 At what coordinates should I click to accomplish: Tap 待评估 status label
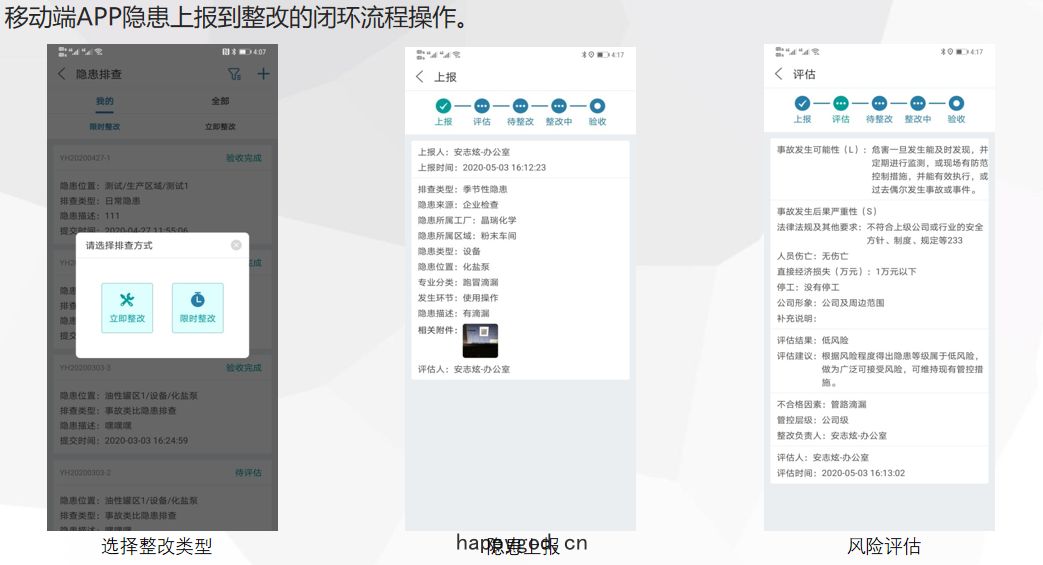coord(248,472)
